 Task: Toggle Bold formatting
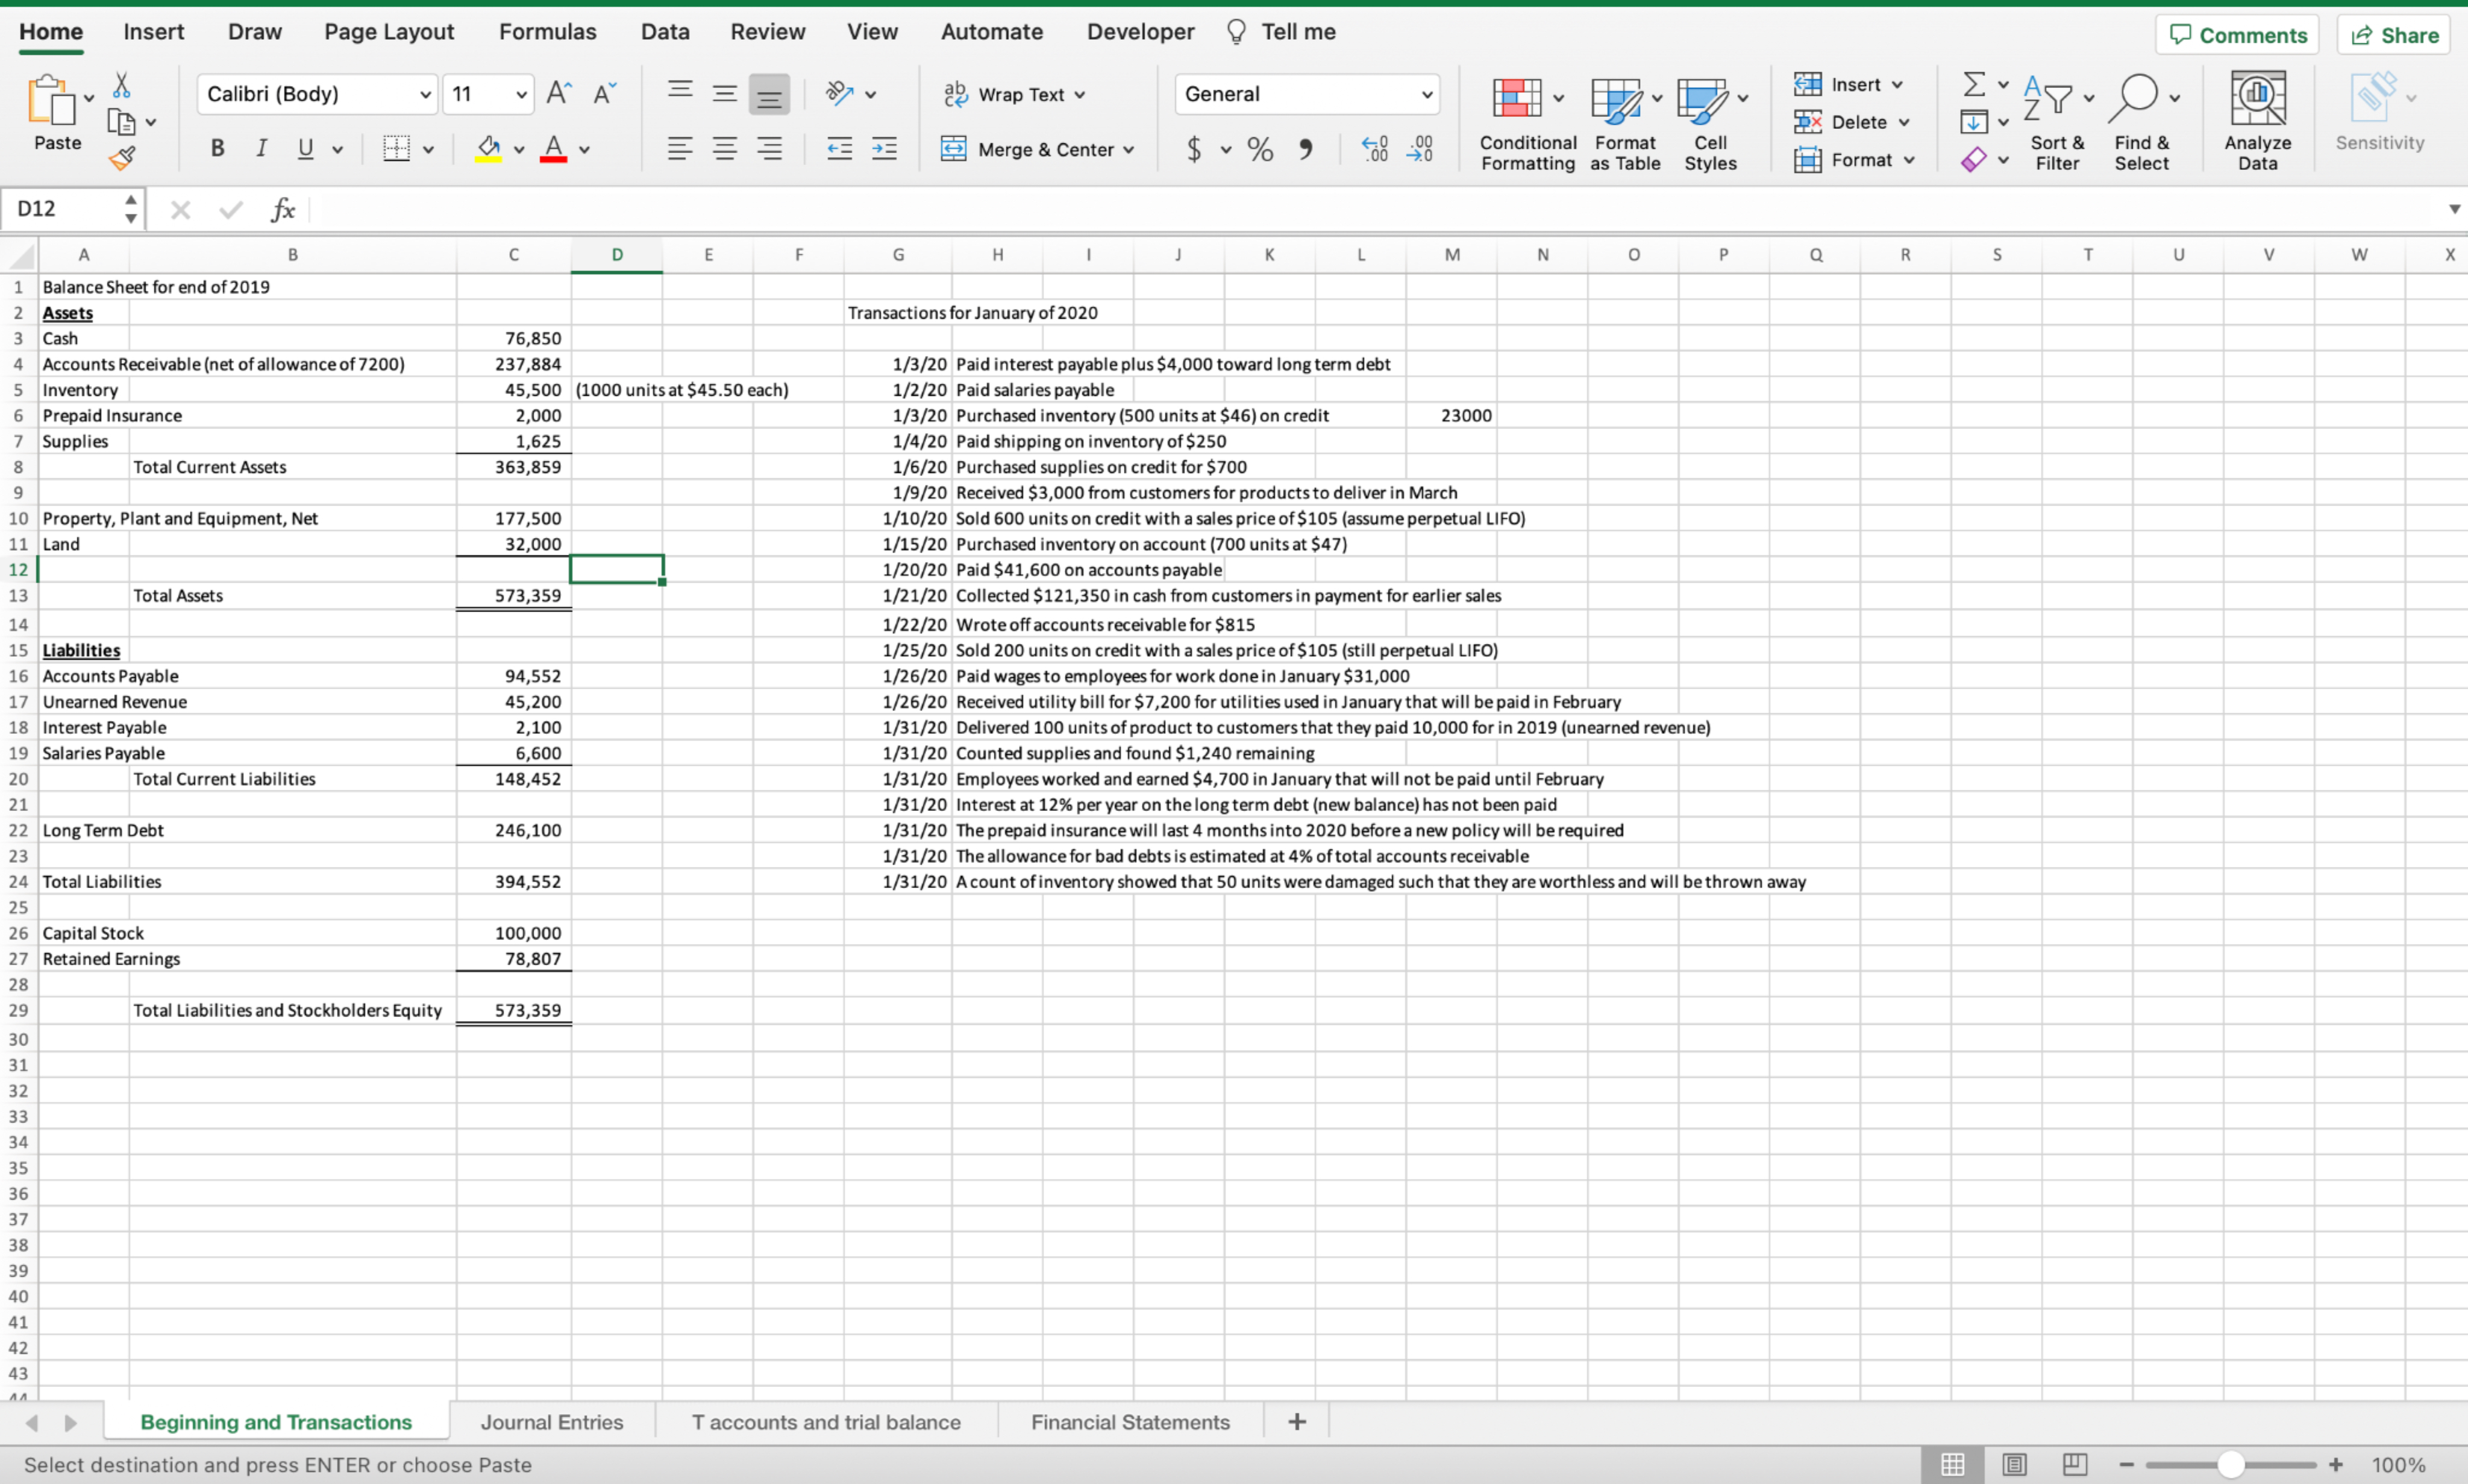(217, 149)
